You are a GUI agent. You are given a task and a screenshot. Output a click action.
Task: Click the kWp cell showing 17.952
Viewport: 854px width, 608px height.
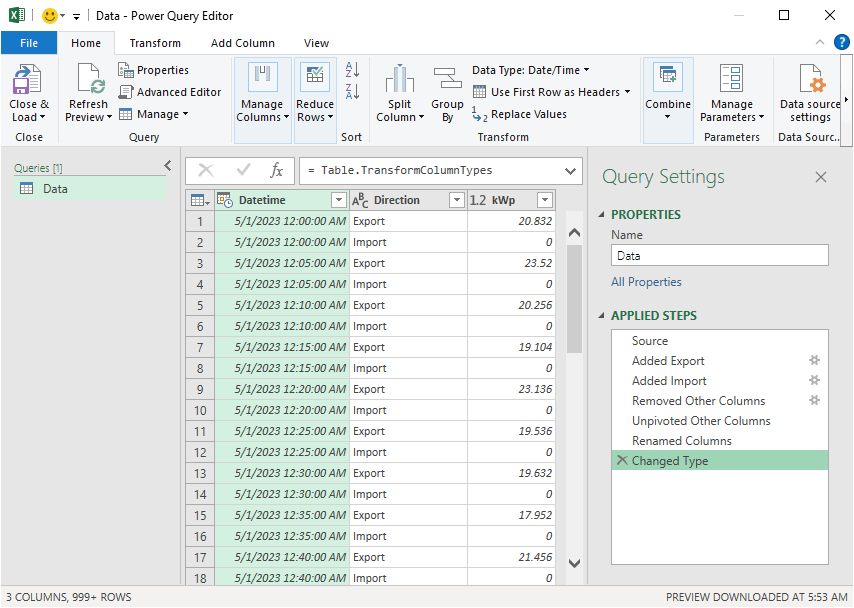pos(511,515)
